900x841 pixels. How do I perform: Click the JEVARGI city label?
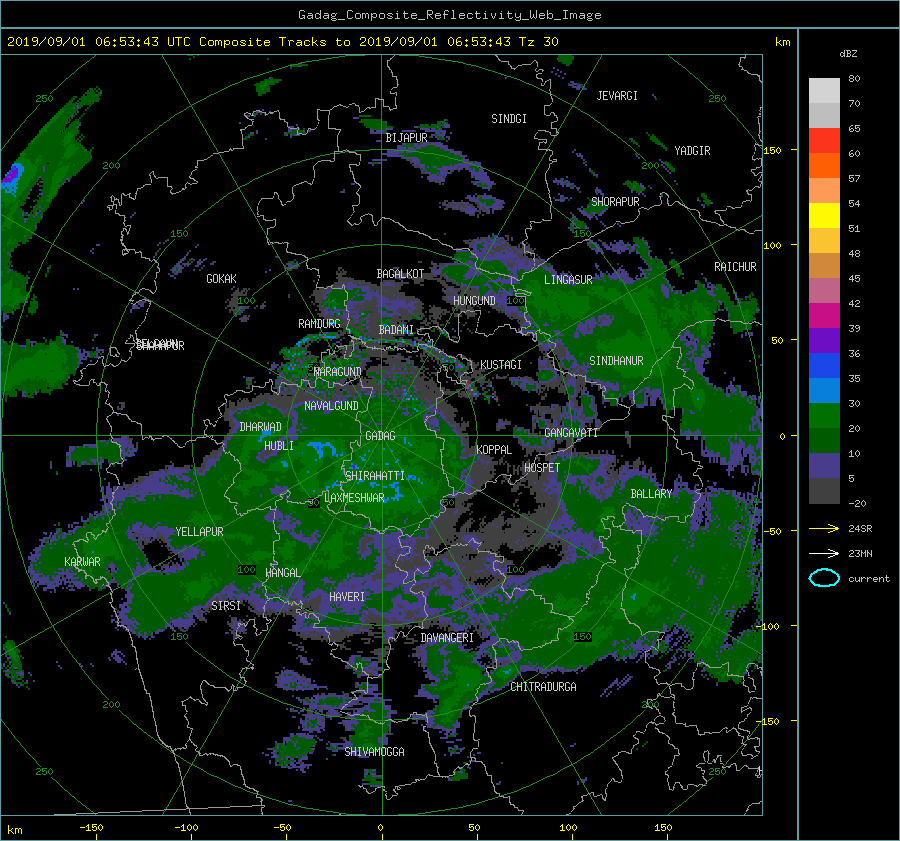coord(617,96)
